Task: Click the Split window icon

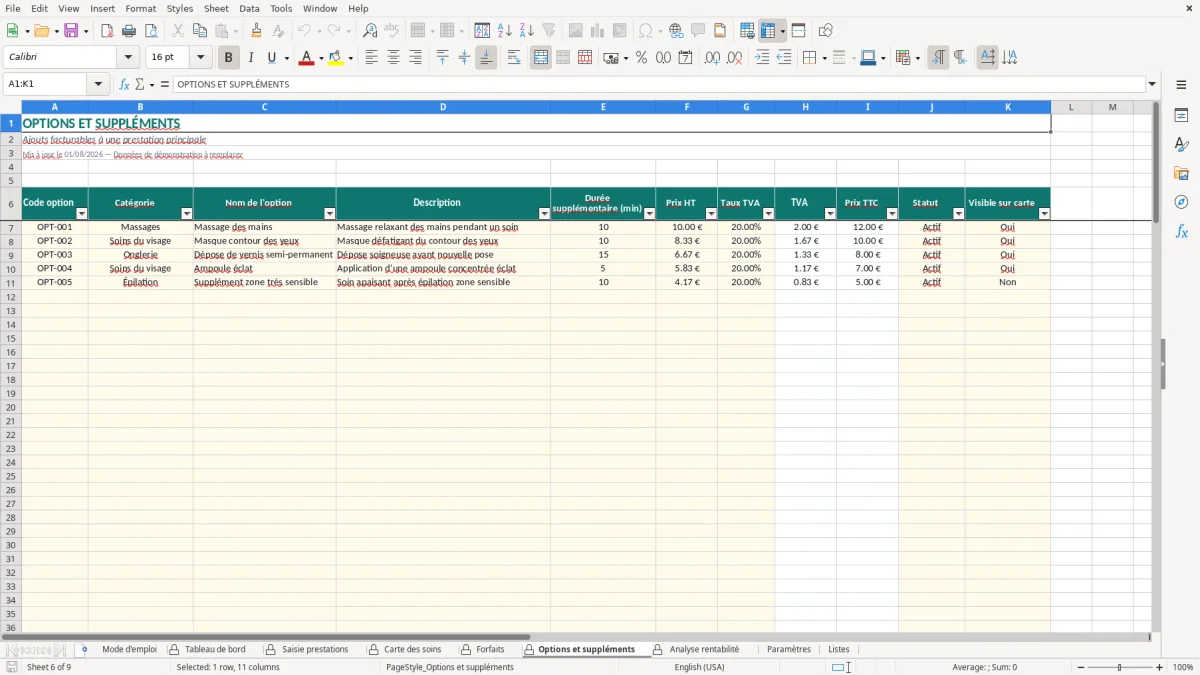Action: coord(798,31)
